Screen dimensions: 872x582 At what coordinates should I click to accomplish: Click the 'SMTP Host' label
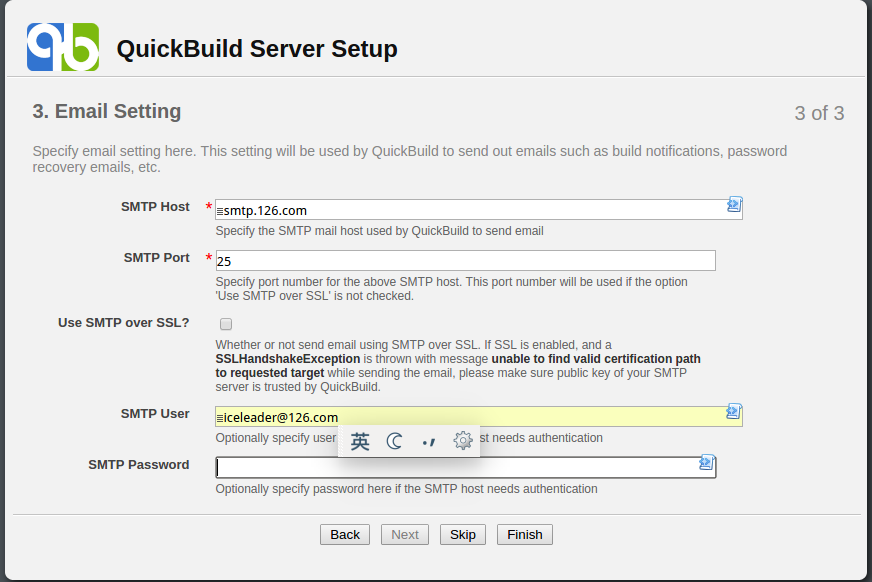pyautogui.click(x=155, y=207)
